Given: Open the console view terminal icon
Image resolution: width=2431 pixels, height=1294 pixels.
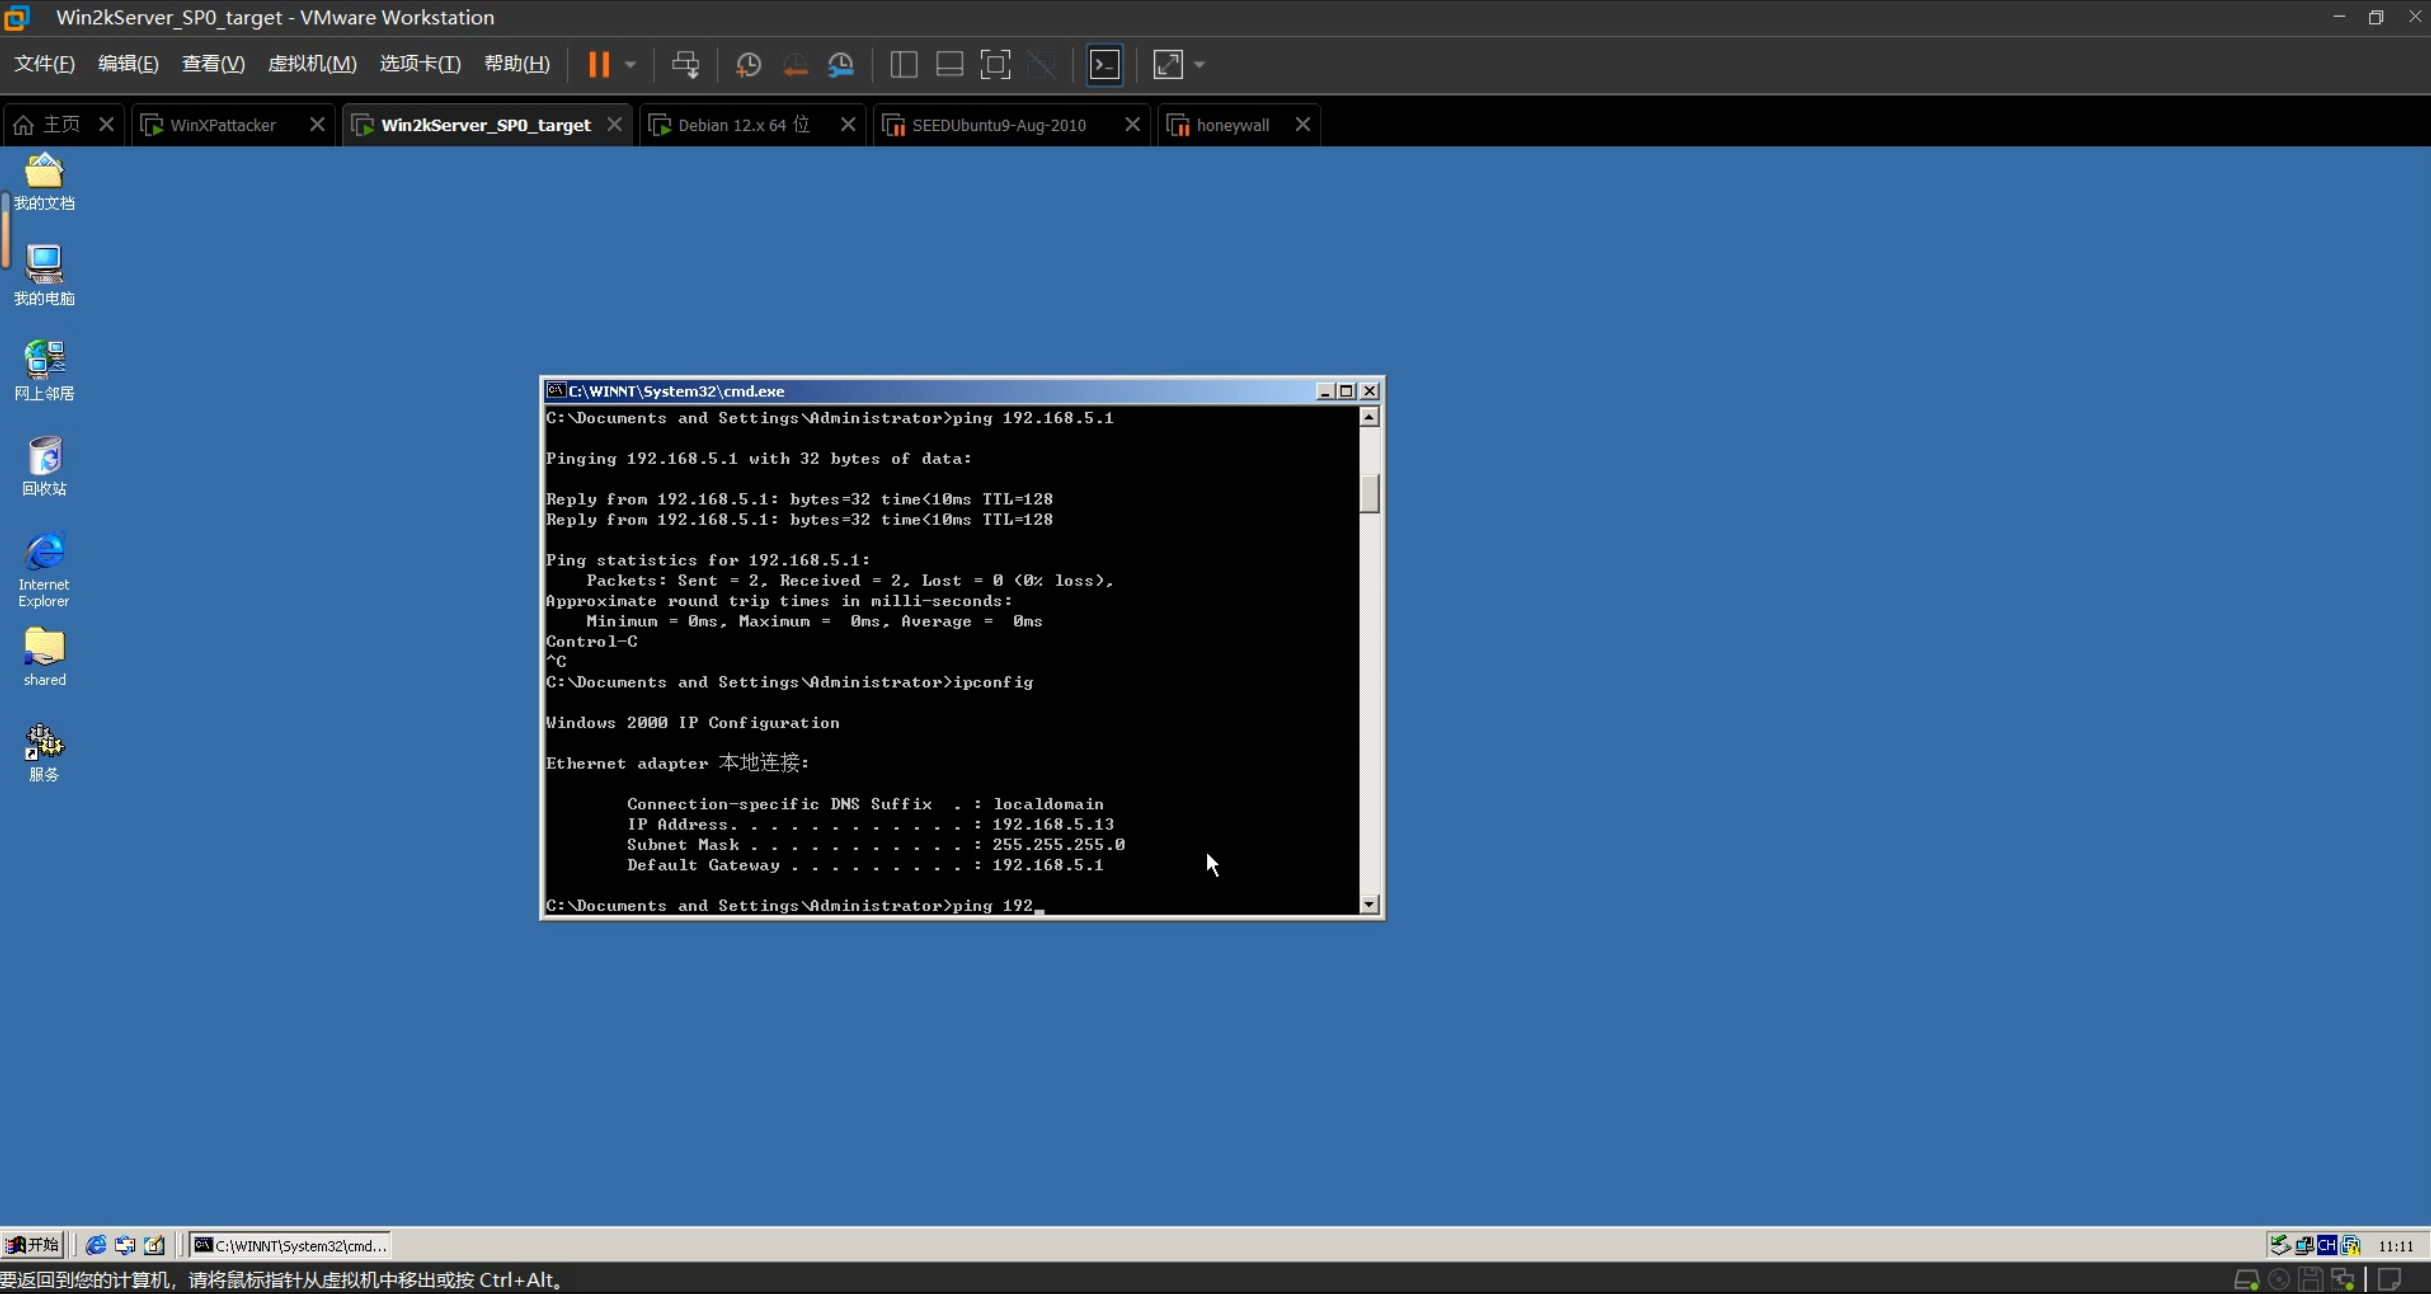Looking at the screenshot, I should coord(1104,65).
